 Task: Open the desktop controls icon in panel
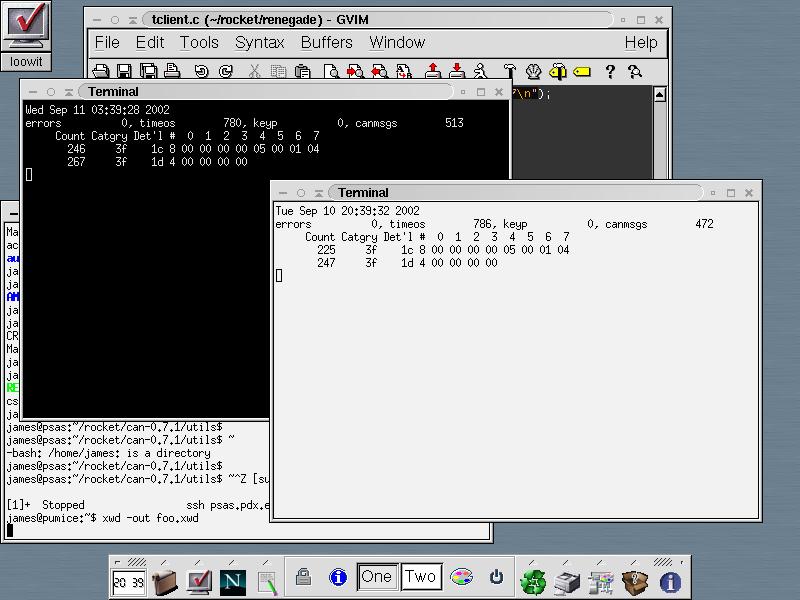pyautogui.click(x=601, y=583)
